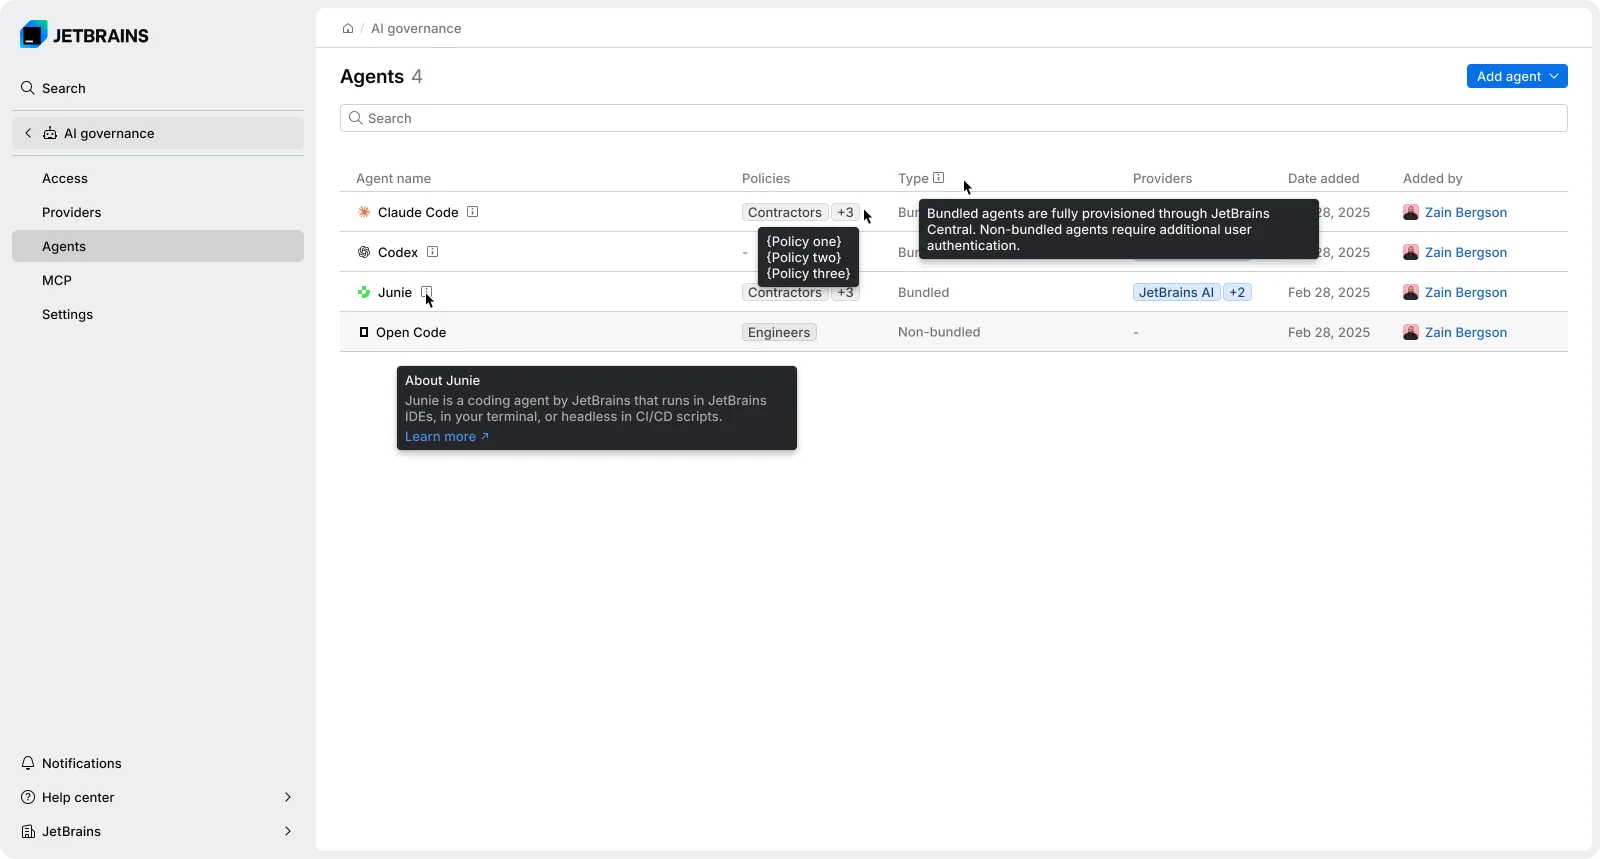The image size is (1600, 859).
Task: Click the AI governance robot icon
Action: click(x=50, y=133)
